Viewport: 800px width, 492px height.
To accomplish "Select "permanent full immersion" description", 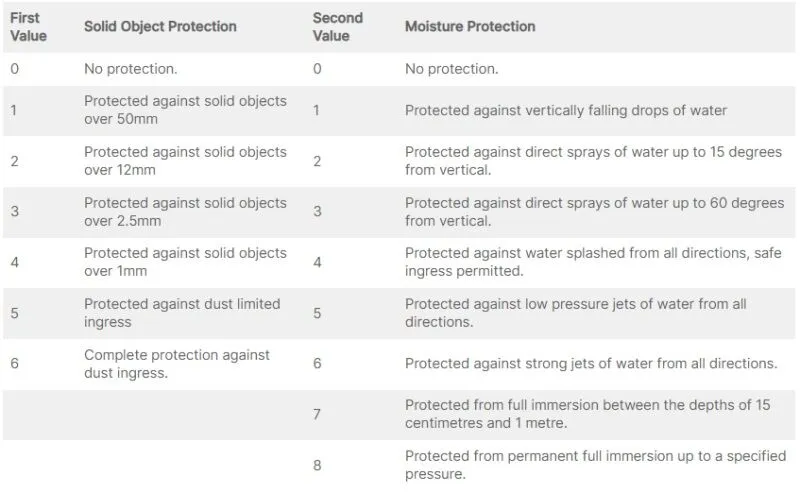I will [x=595, y=465].
